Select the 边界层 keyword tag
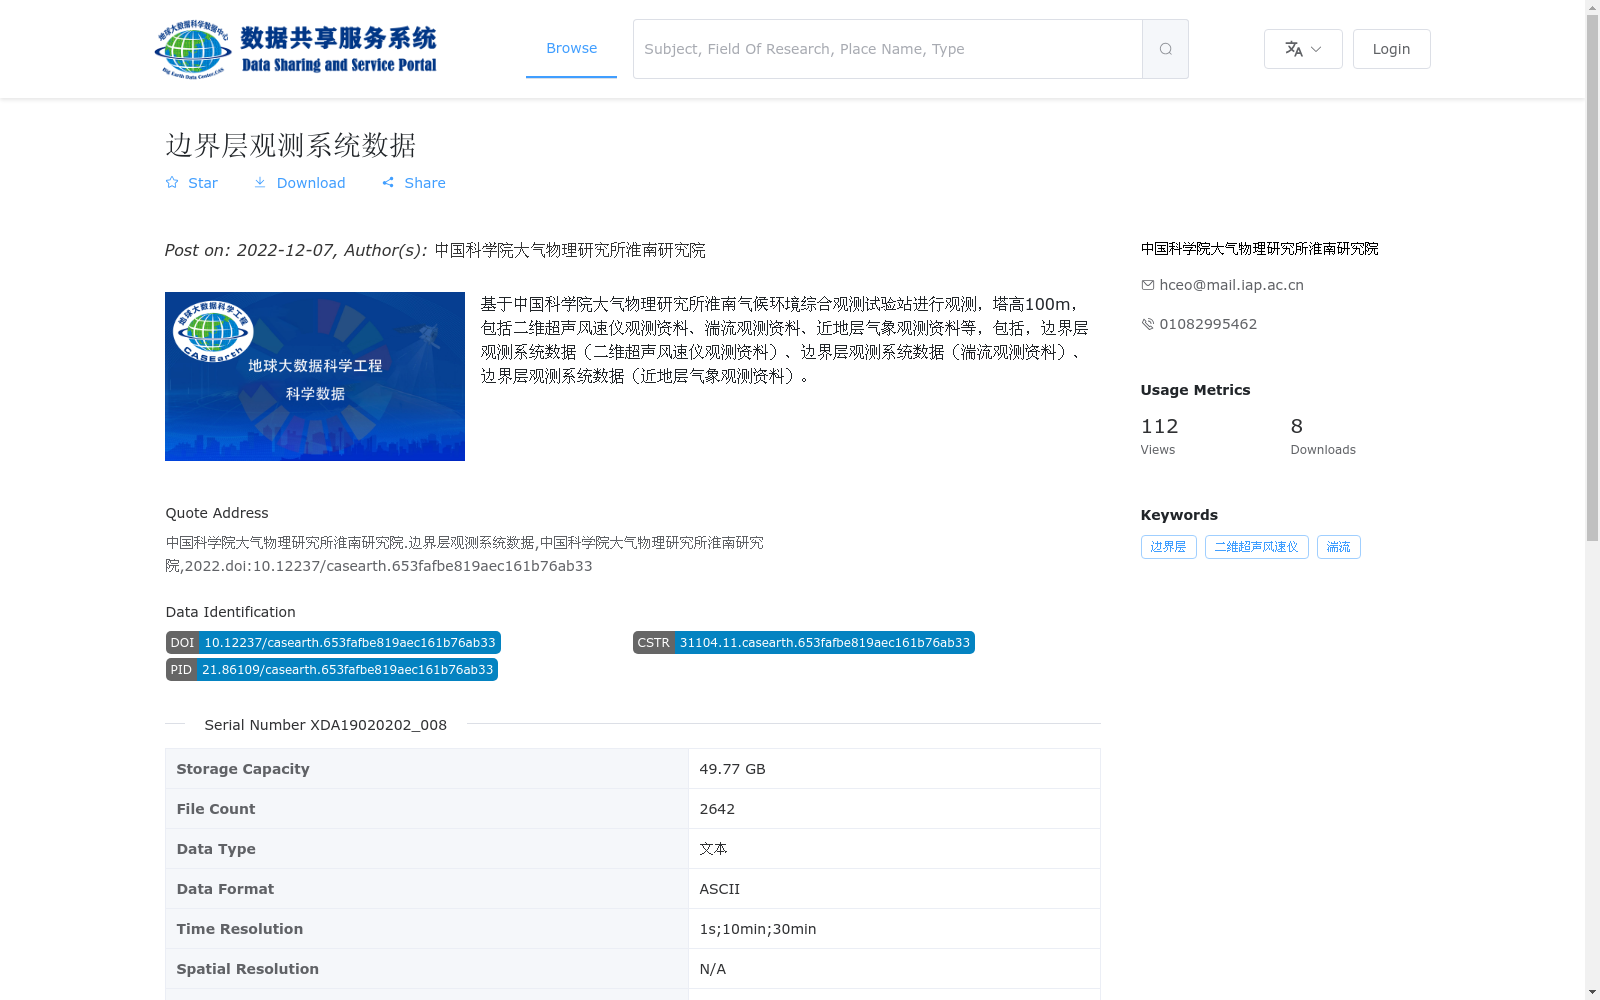The height and width of the screenshot is (1000, 1600). coord(1168,547)
